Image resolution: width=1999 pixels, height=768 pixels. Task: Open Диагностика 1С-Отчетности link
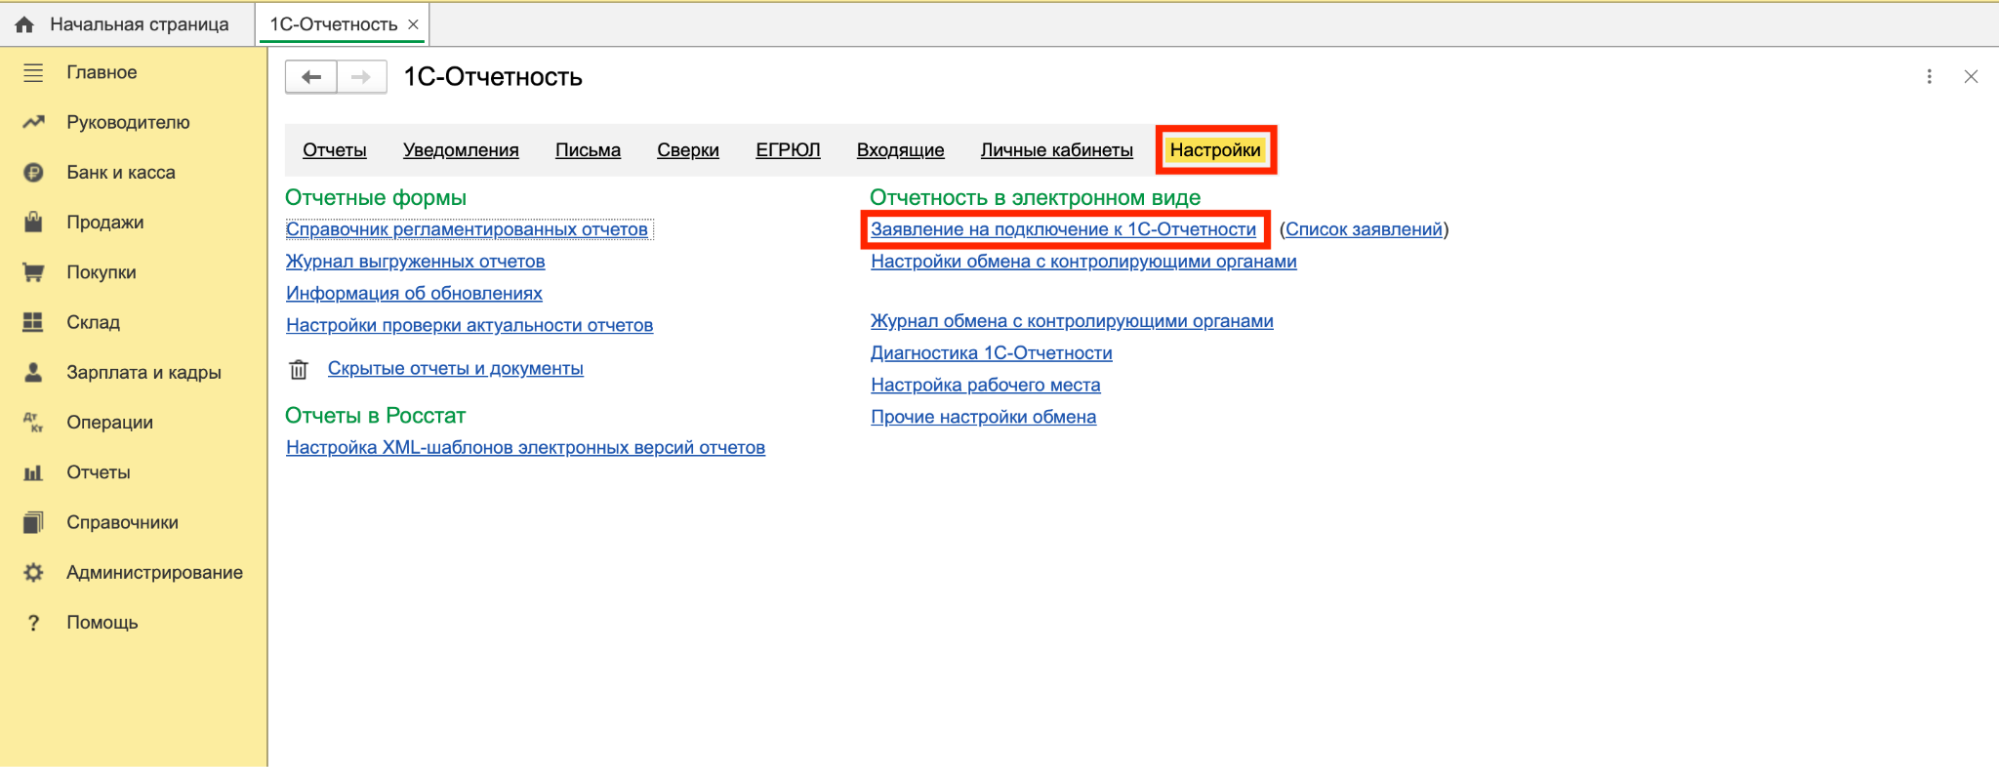click(991, 353)
